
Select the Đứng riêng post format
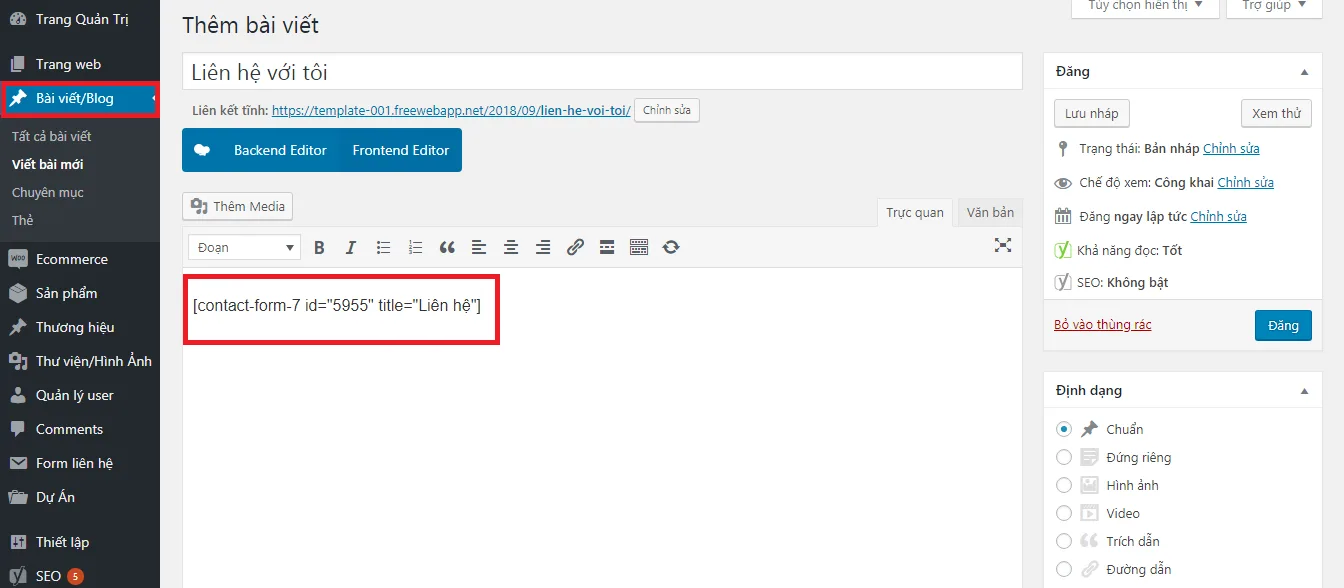[x=1064, y=457]
